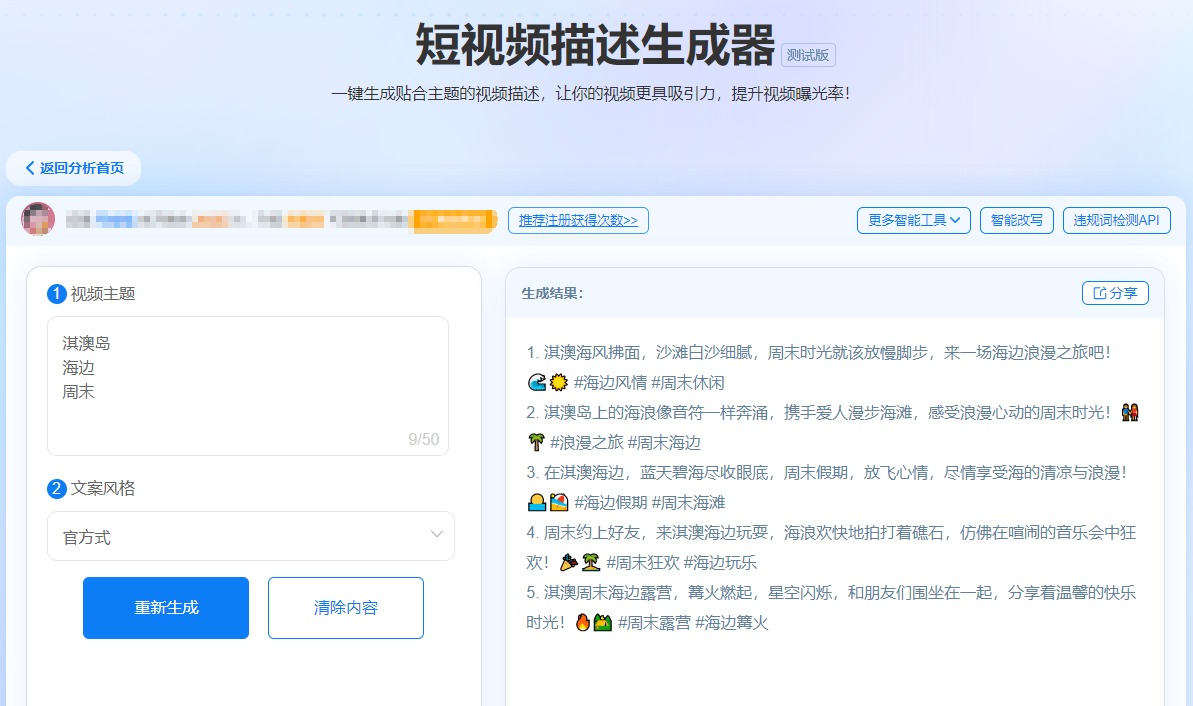The width and height of the screenshot is (1193, 706).
Task: Click the hashtag text #浪漫之旅 #周末海边
Action: 625,443
